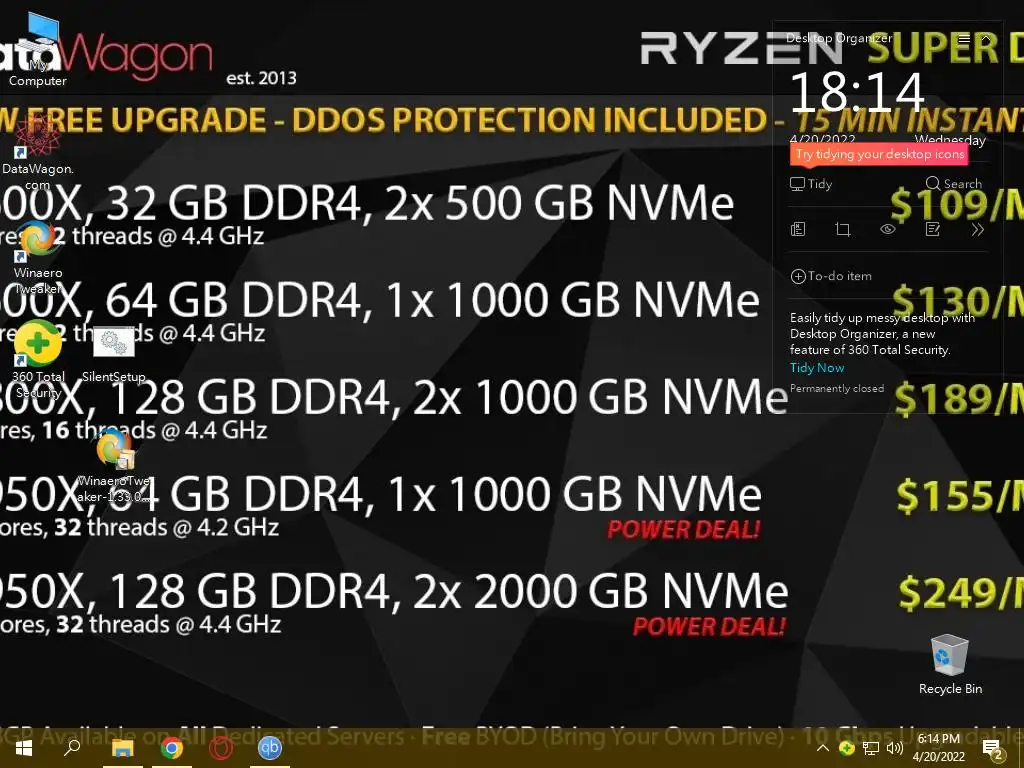Open the volume control tray icon
1024x768 pixels.
click(895, 748)
